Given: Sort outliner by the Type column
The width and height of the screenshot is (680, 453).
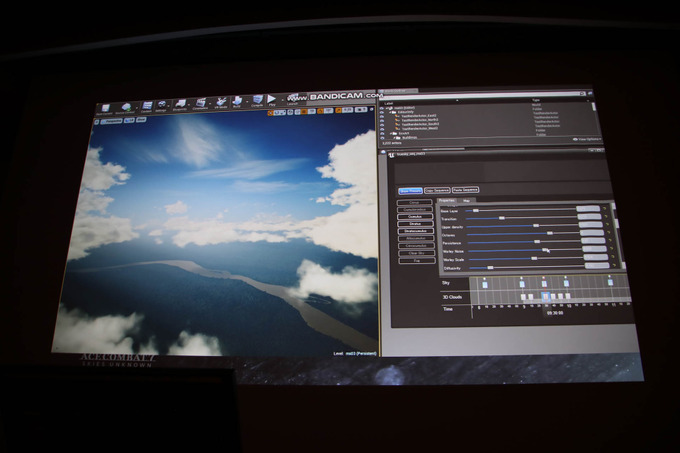Looking at the screenshot, I should (x=536, y=100).
